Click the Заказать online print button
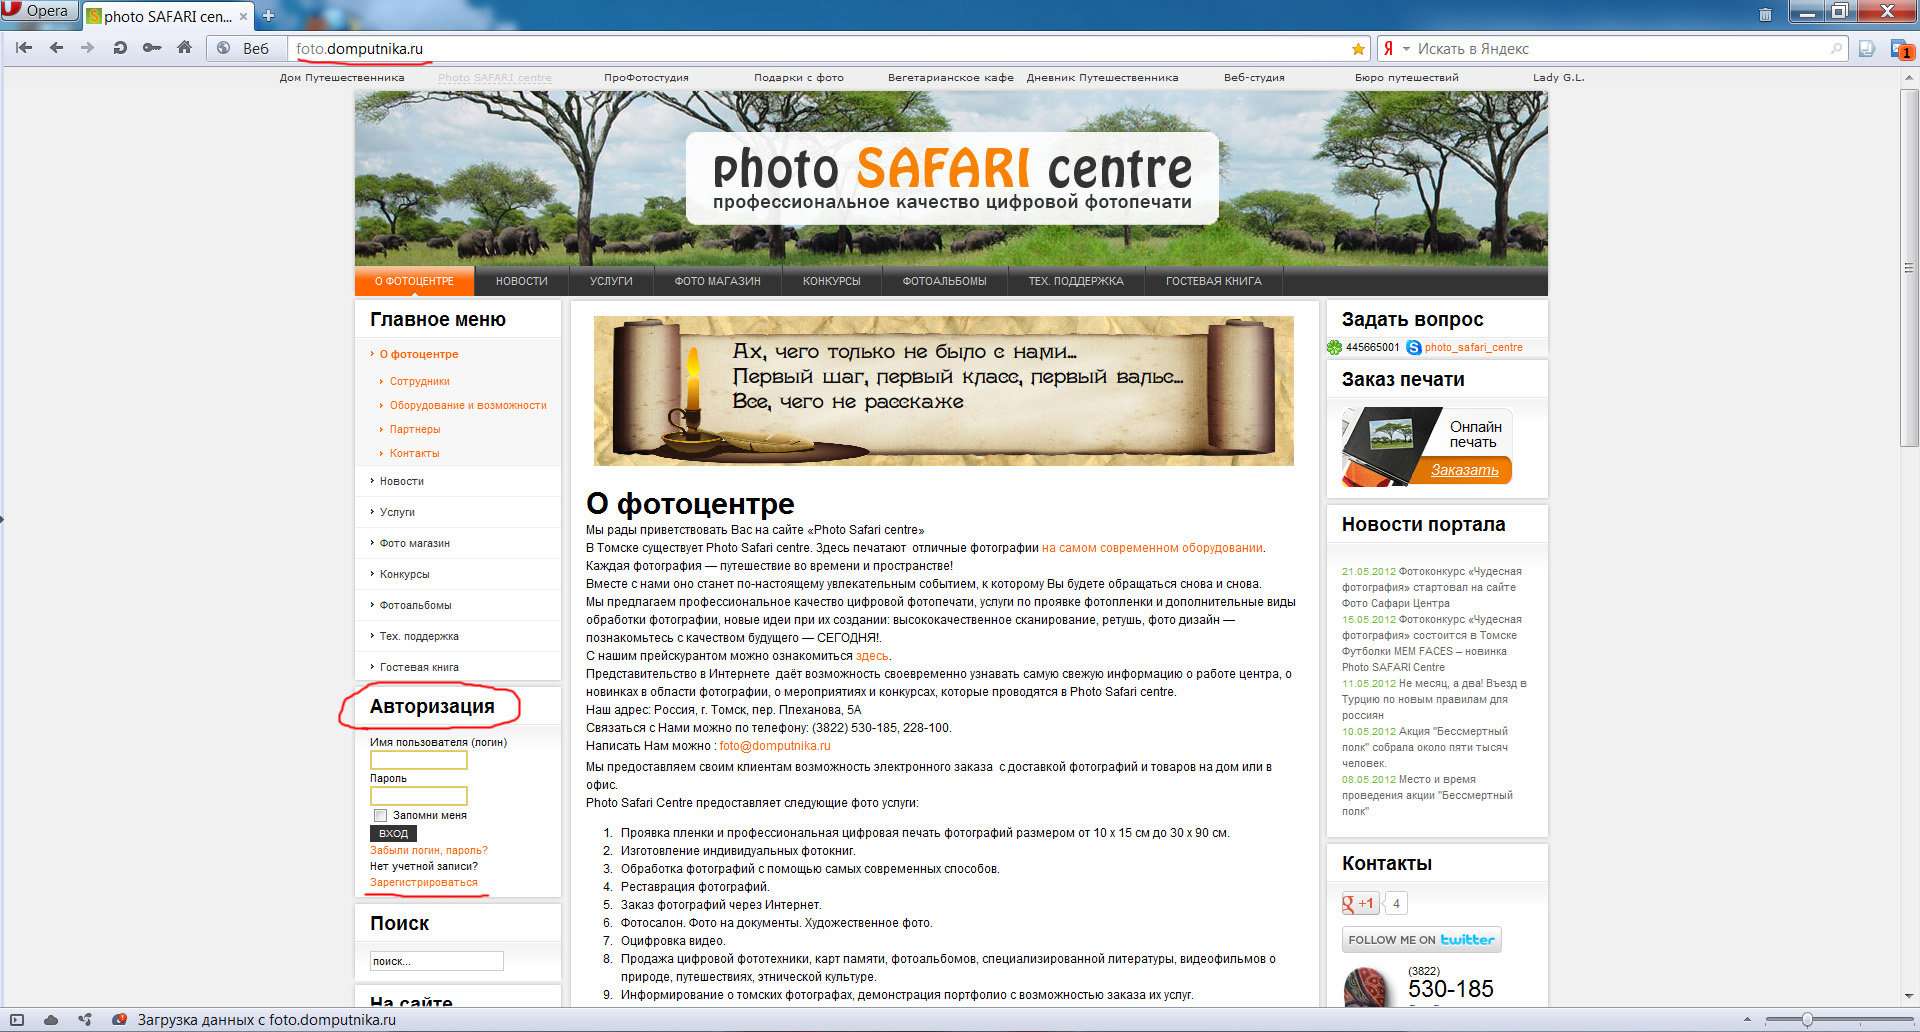Image resolution: width=1920 pixels, height=1032 pixels. pos(1464,470)
